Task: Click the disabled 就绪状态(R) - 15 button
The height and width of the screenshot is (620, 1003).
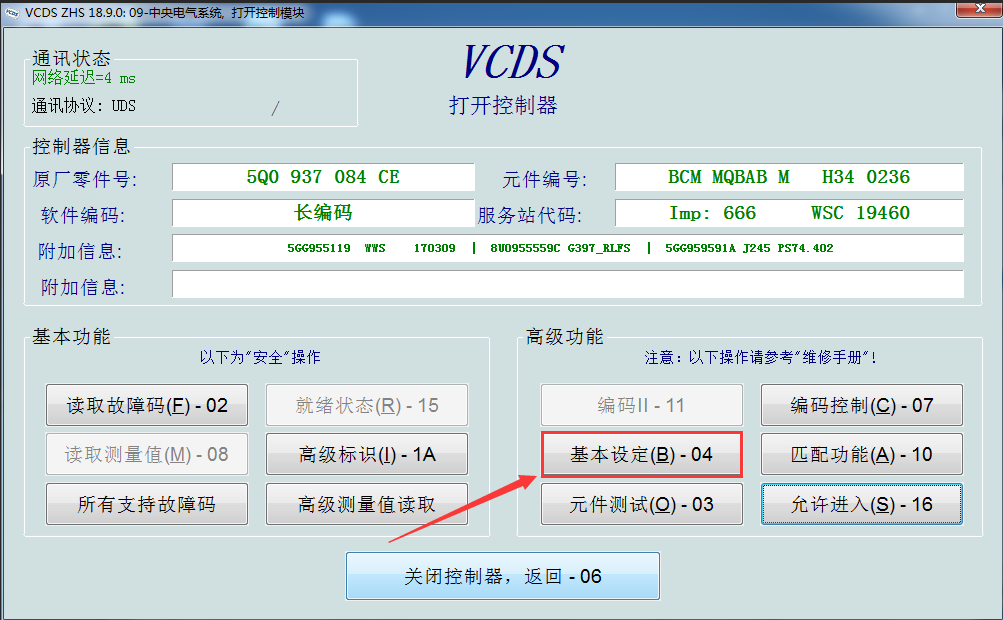Action: [x=367, y=405]
